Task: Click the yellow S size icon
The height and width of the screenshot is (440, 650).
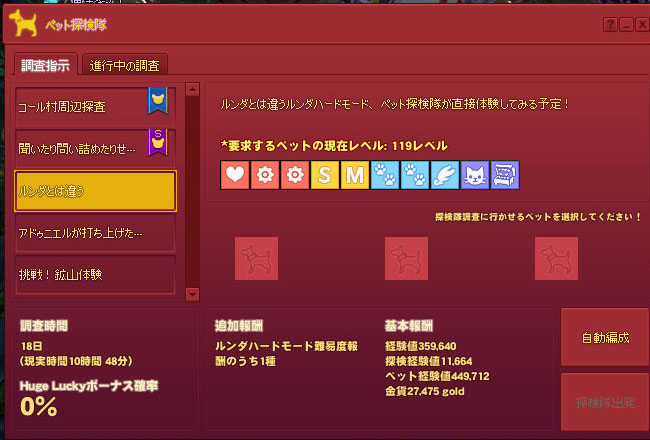Action: [x=325, y=175]
